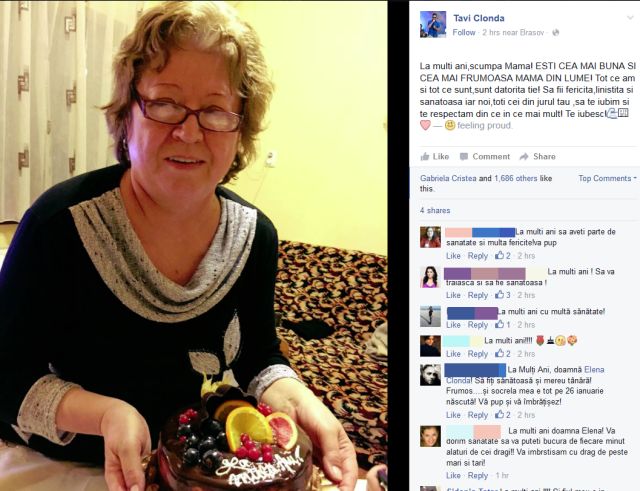Open Tavi Clonda's profile picture thumbnail

pyautogui.click(x=433, y=24)
